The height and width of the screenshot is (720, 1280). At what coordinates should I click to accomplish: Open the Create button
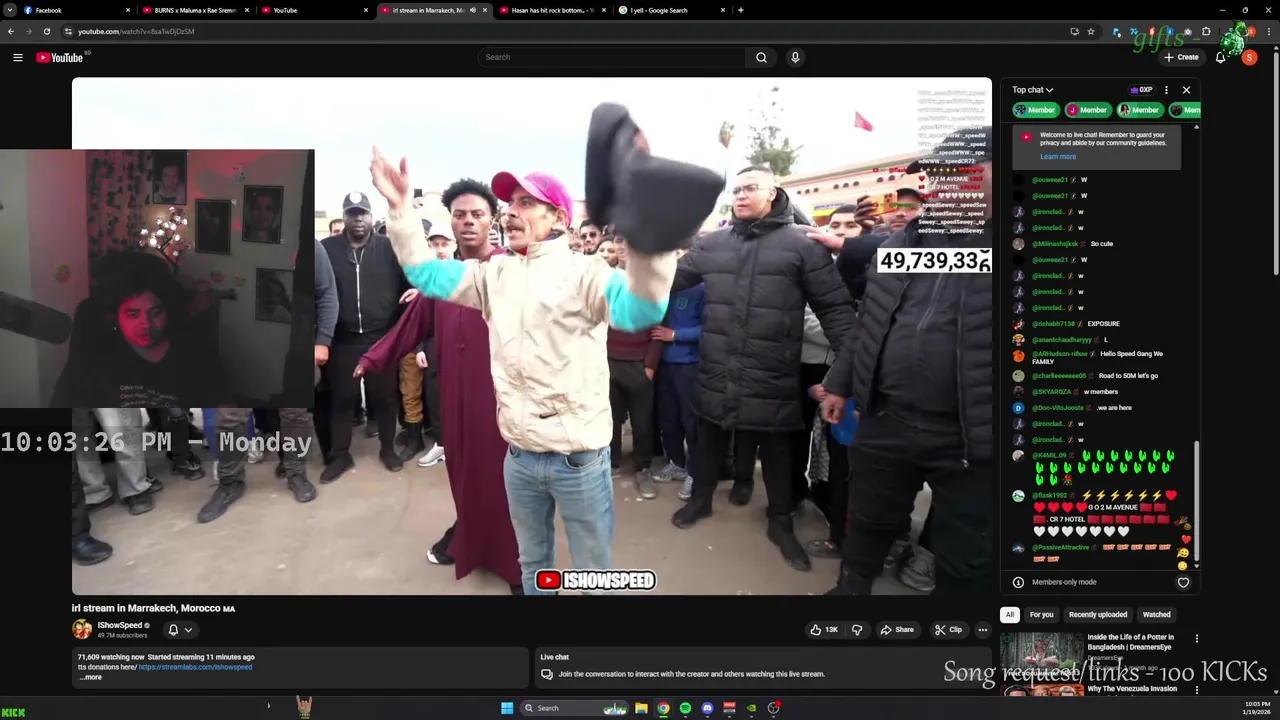coord(1181,57)
